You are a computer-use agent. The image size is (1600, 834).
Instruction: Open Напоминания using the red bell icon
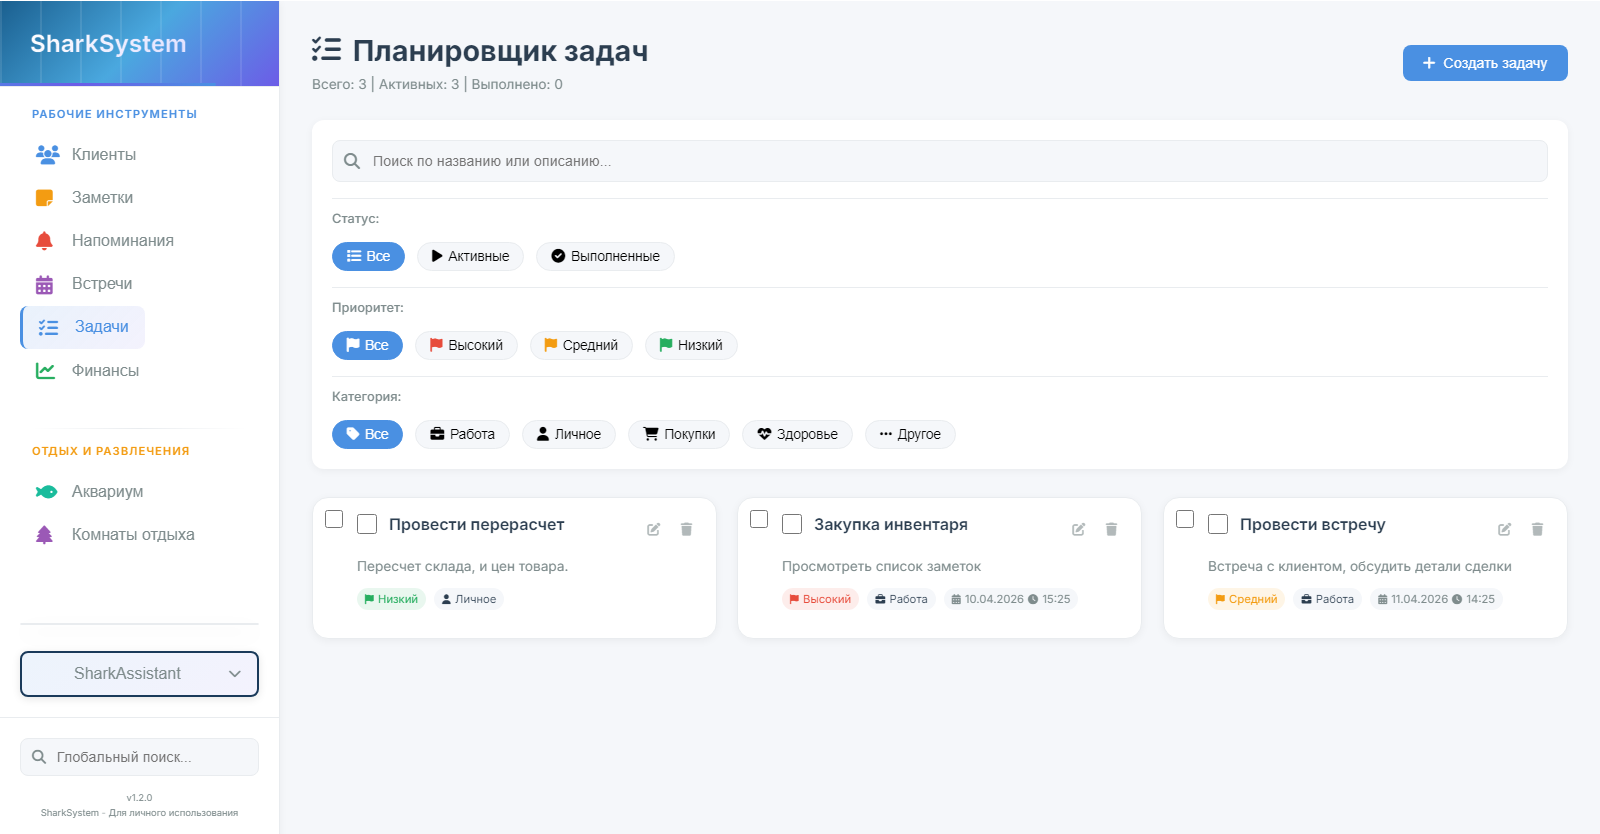click(x=45, y=241)
